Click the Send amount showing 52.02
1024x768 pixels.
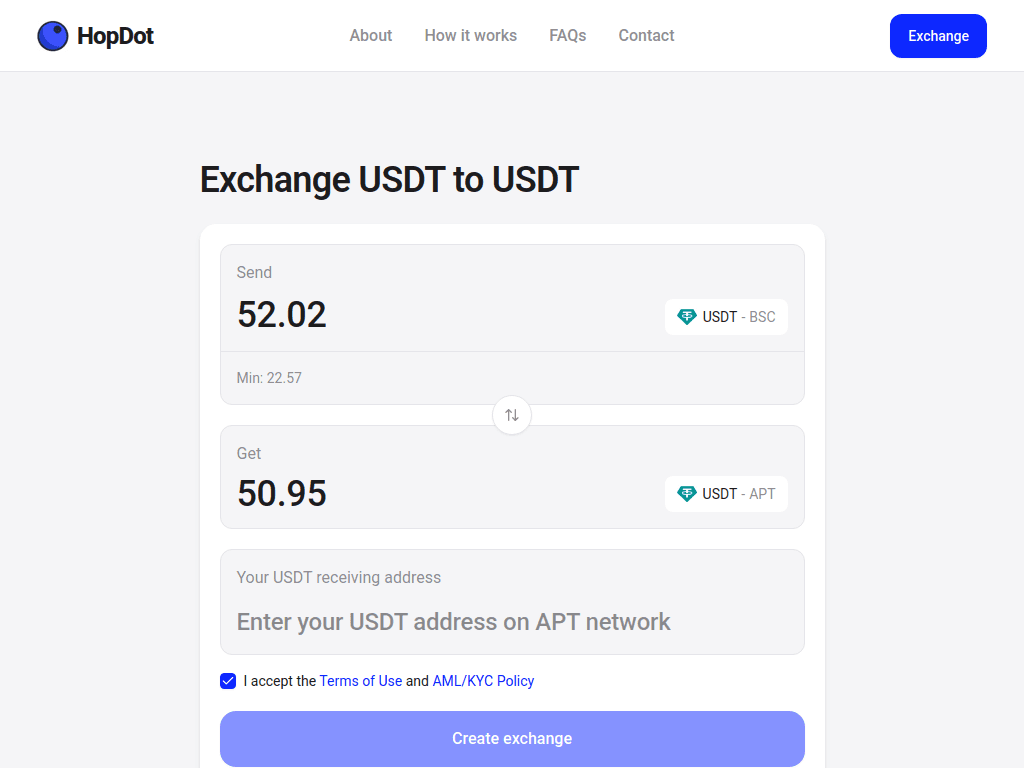click(x=282, y=314)
